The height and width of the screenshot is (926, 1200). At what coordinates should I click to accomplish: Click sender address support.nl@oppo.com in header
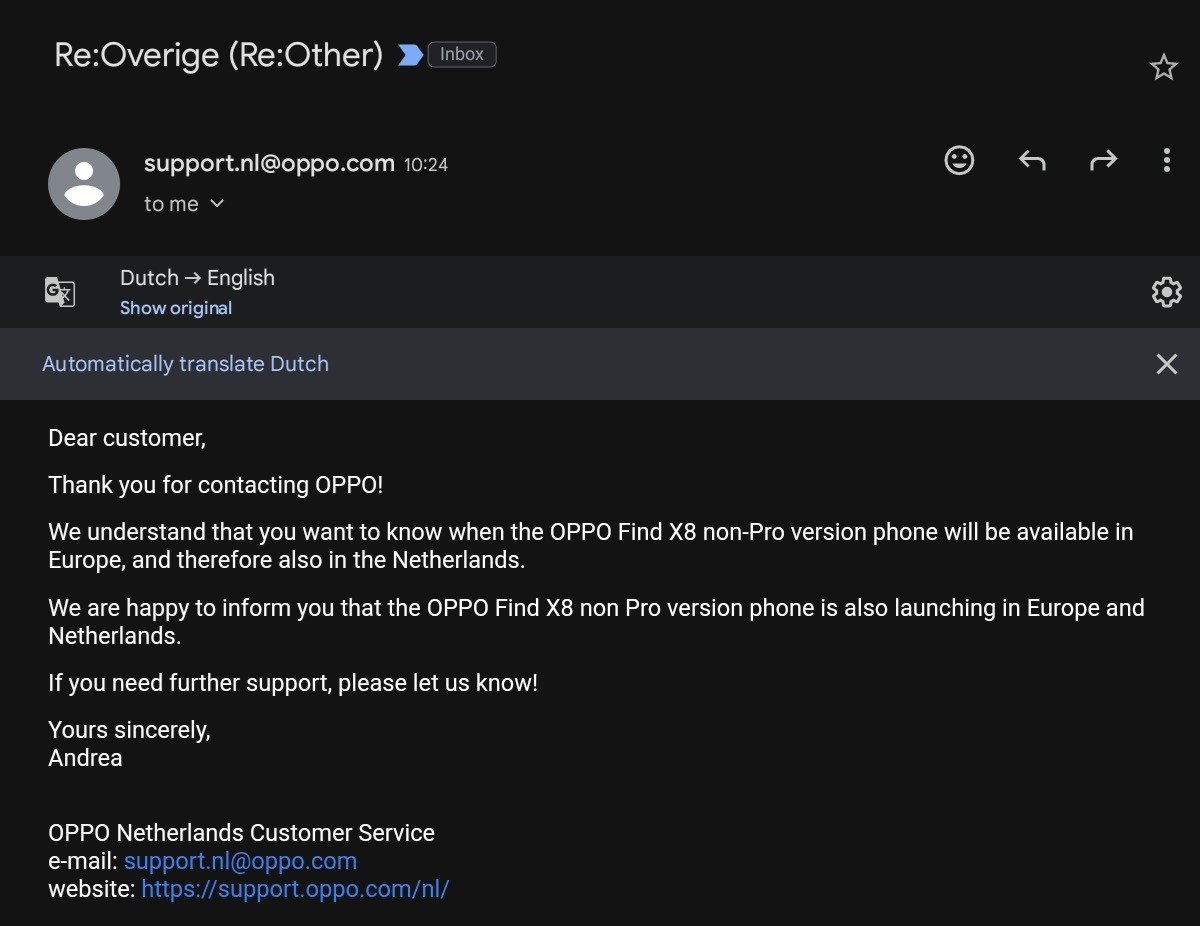pyautogui.click(x=269, y=163)
